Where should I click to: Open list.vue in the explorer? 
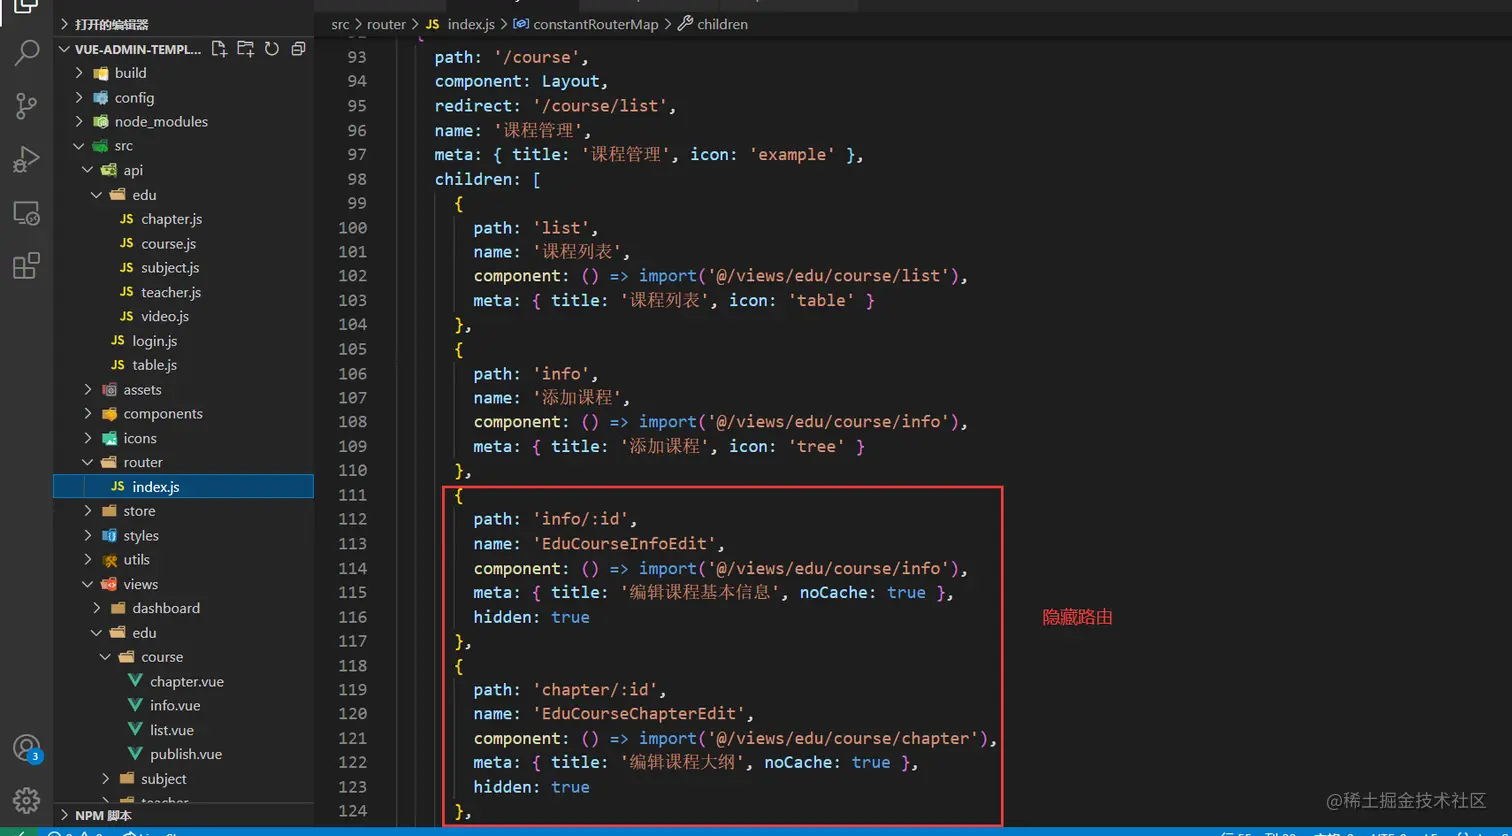coord(183,730)
